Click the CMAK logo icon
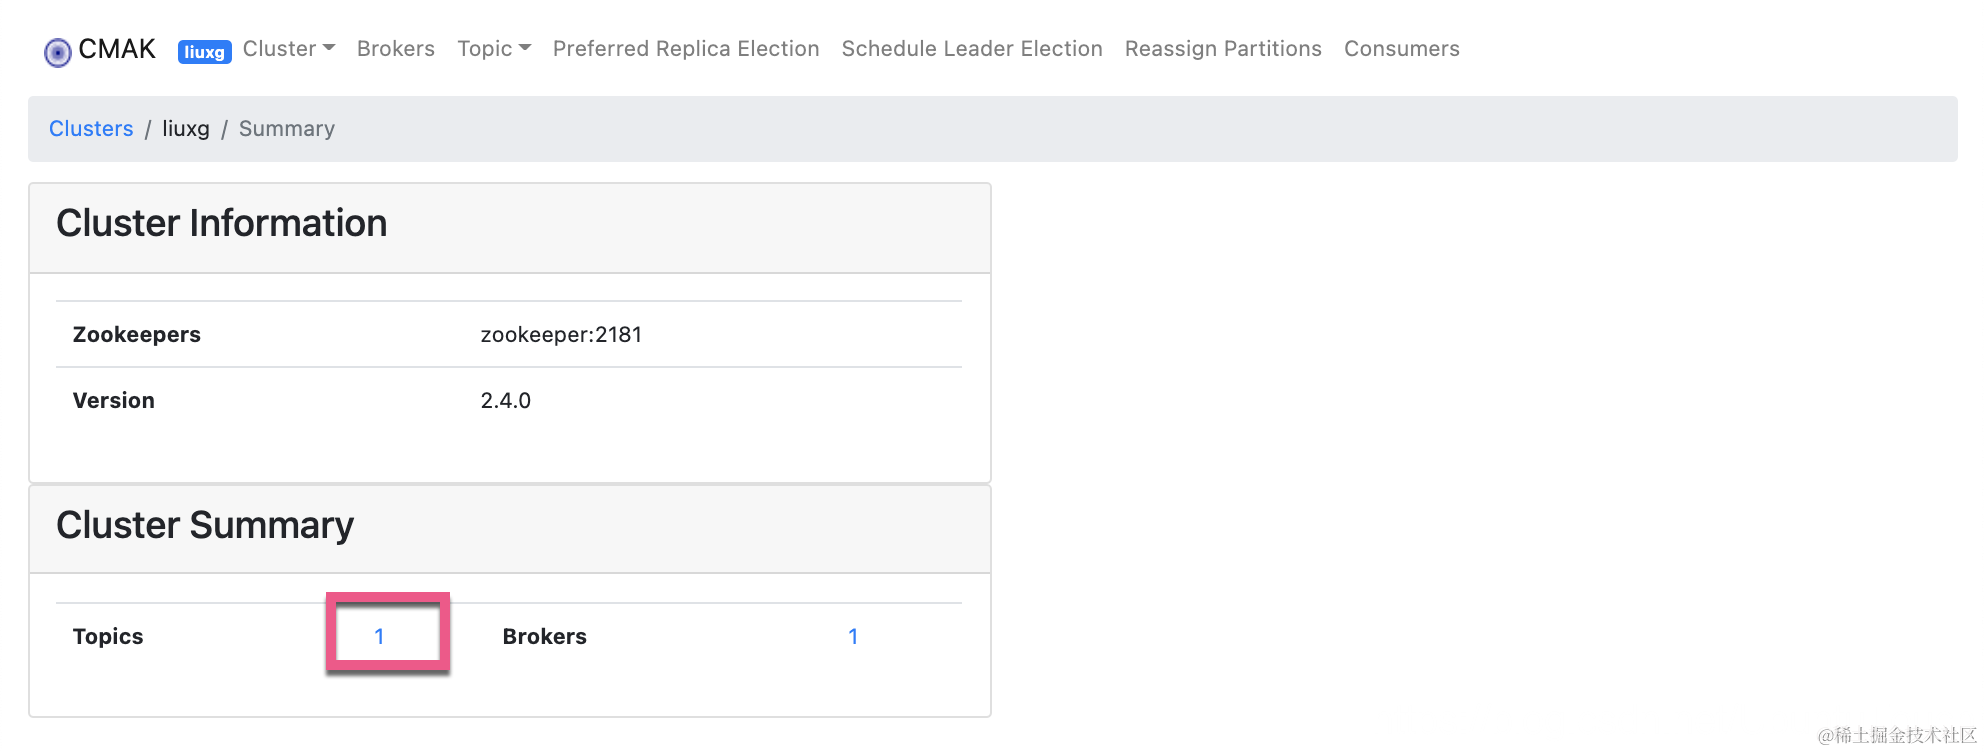This screenshot has height=752, width=1984. [58, 51]
